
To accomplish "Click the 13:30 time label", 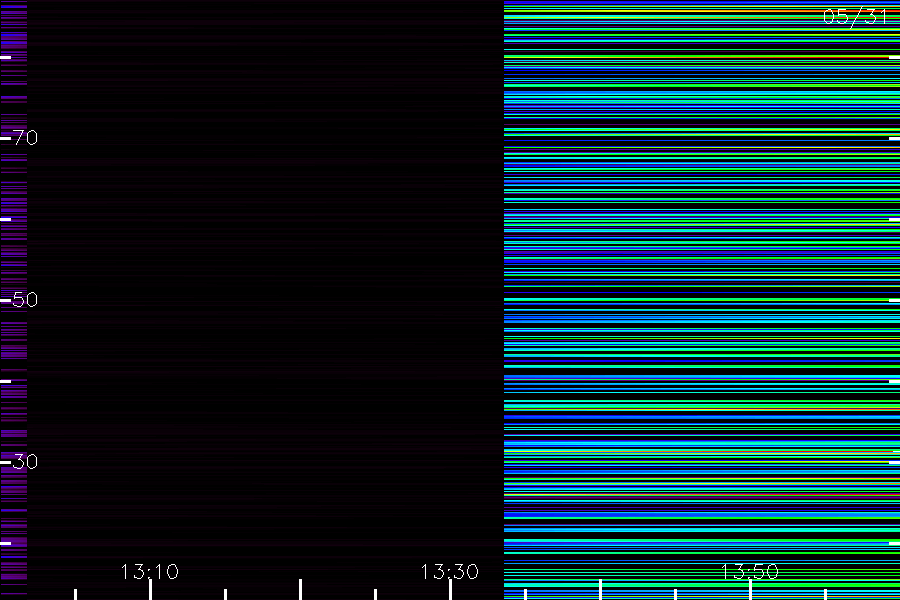I will (x=449, y=572).
